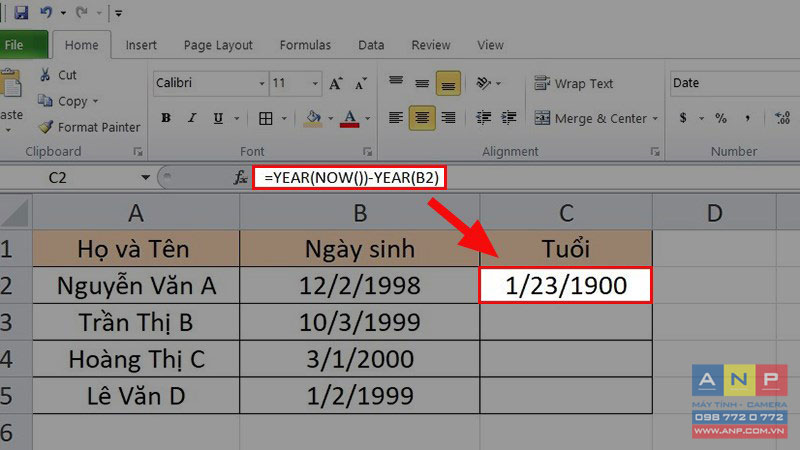Open the Insert ribbon tab

[141, 45]
